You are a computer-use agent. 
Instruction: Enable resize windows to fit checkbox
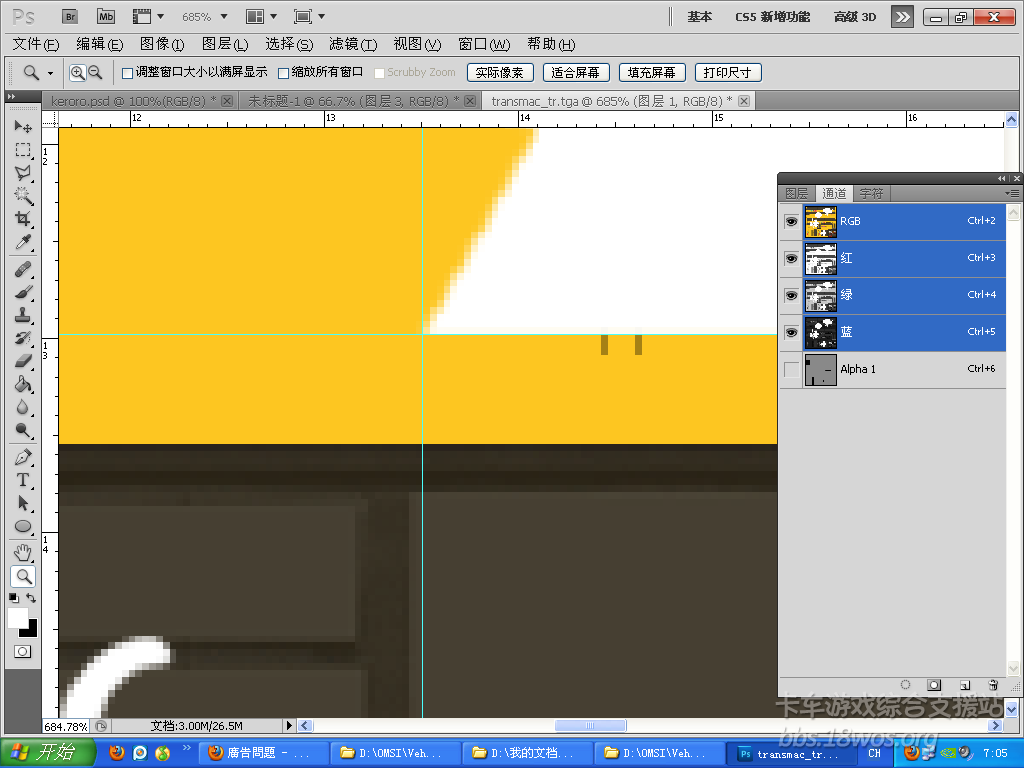coord(127,73)
